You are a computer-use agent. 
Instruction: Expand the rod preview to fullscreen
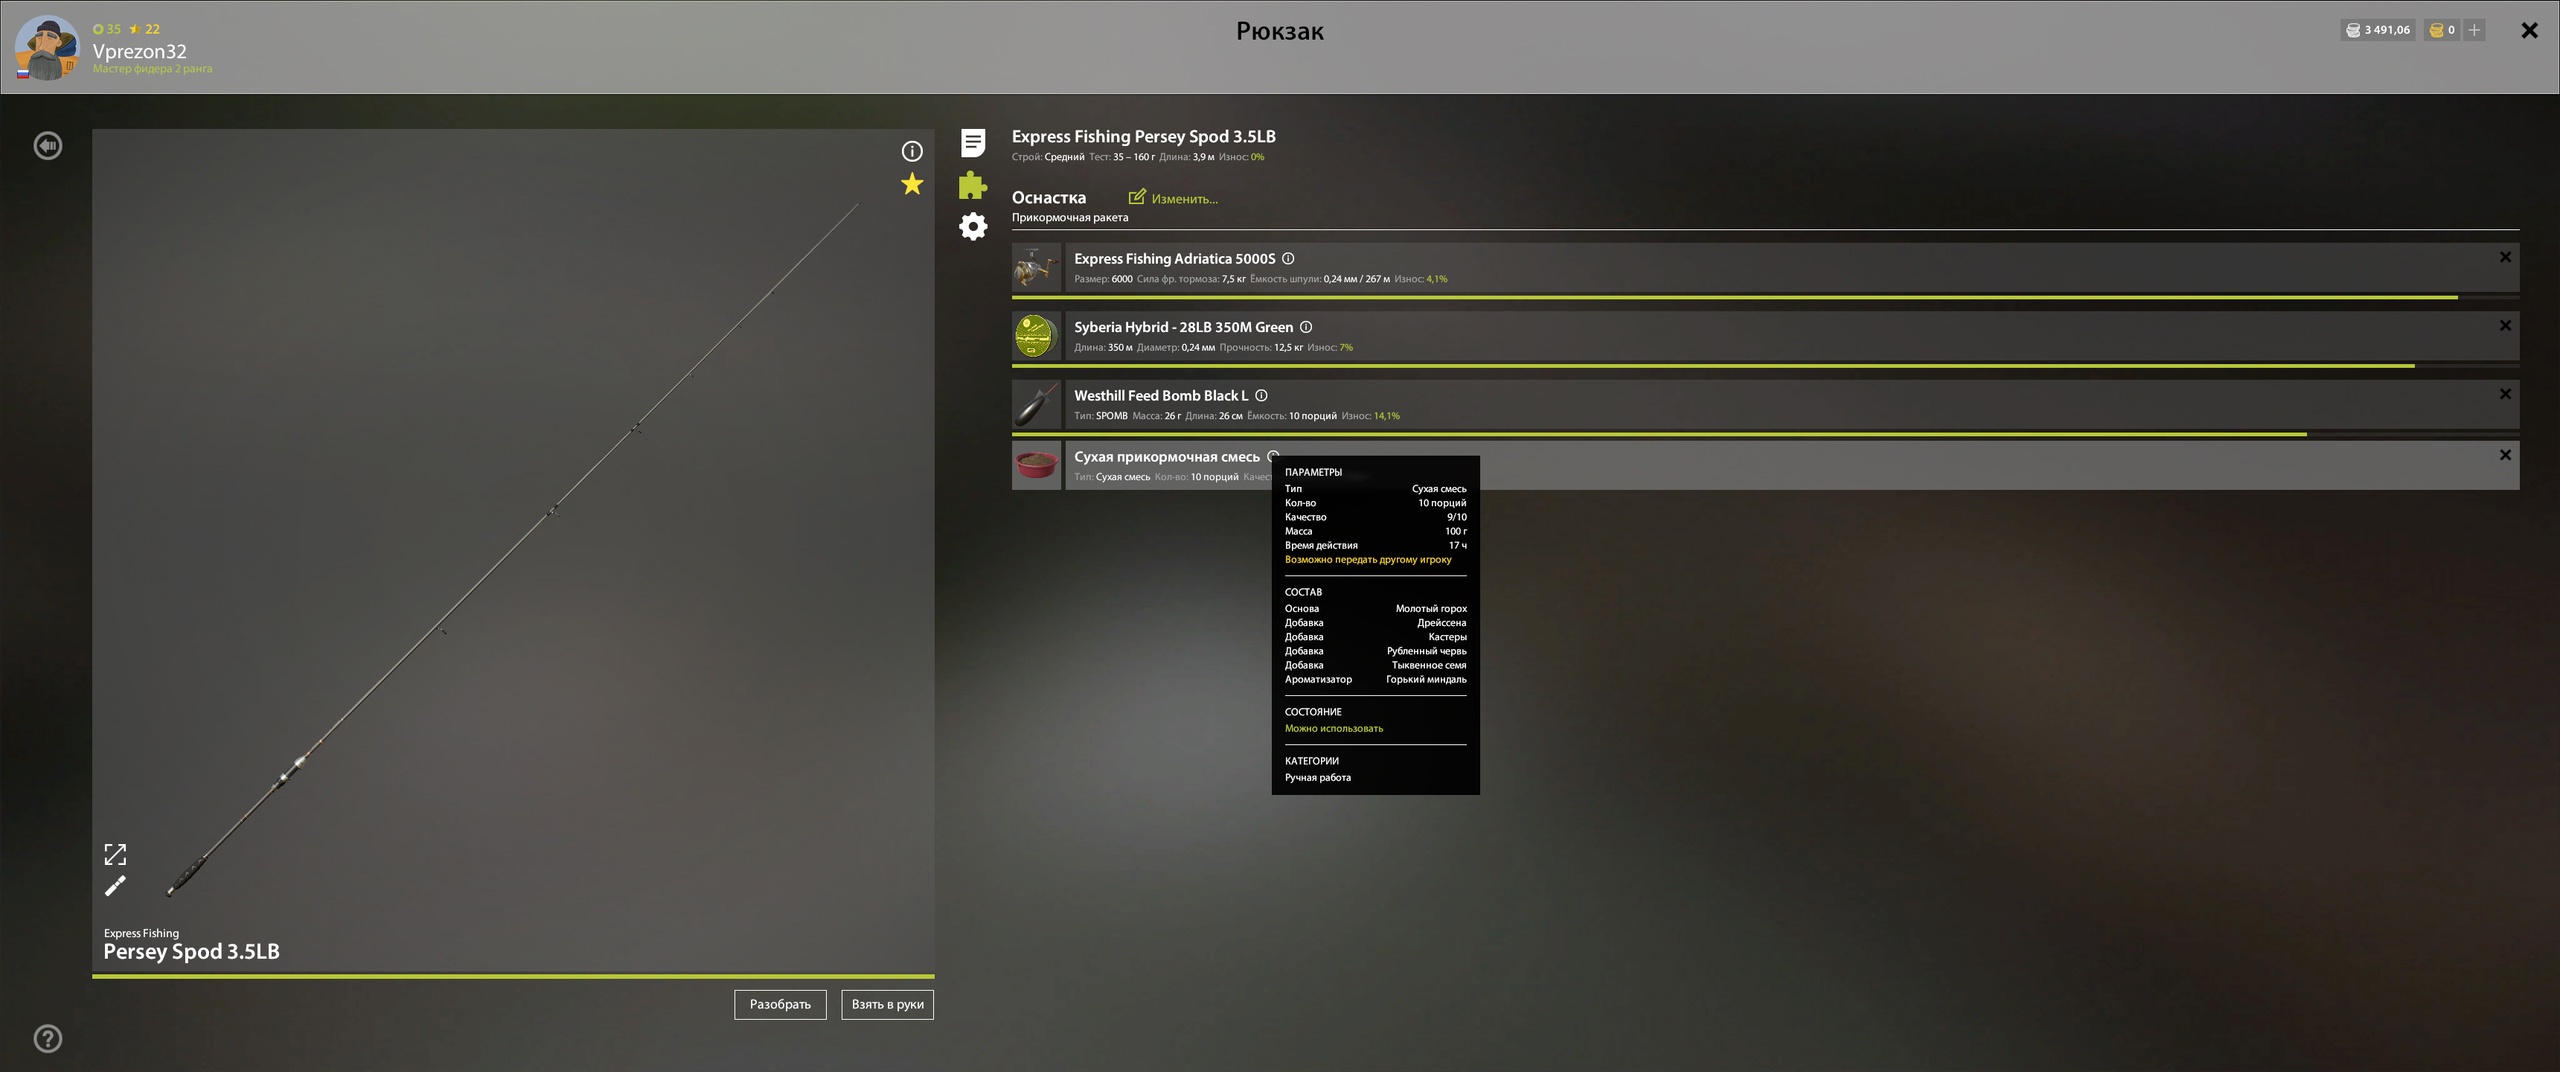[115, 854]
